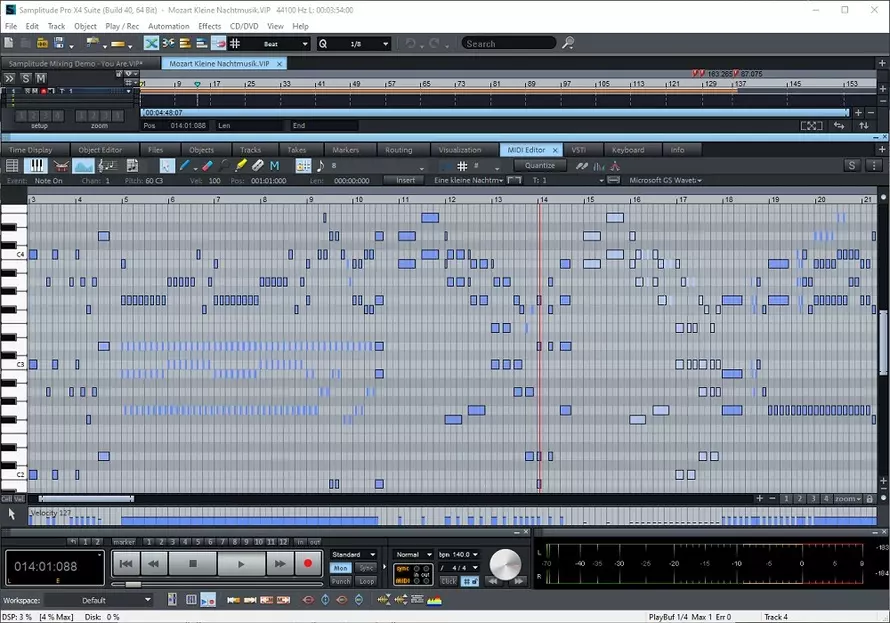This screenshot has width=890, height=623.
Task: Toggle the S solo button in MIDI Editor
Action: tap(851, 166)
